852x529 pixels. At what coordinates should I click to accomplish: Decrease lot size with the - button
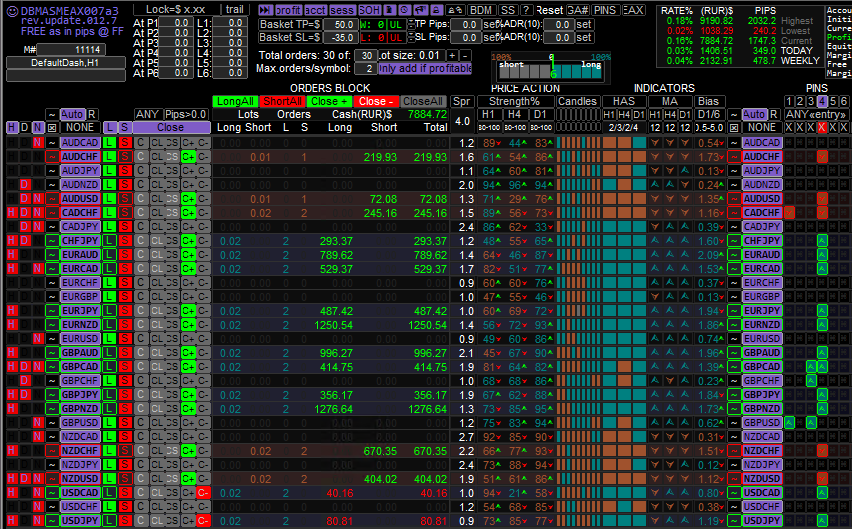pos(465,55)
